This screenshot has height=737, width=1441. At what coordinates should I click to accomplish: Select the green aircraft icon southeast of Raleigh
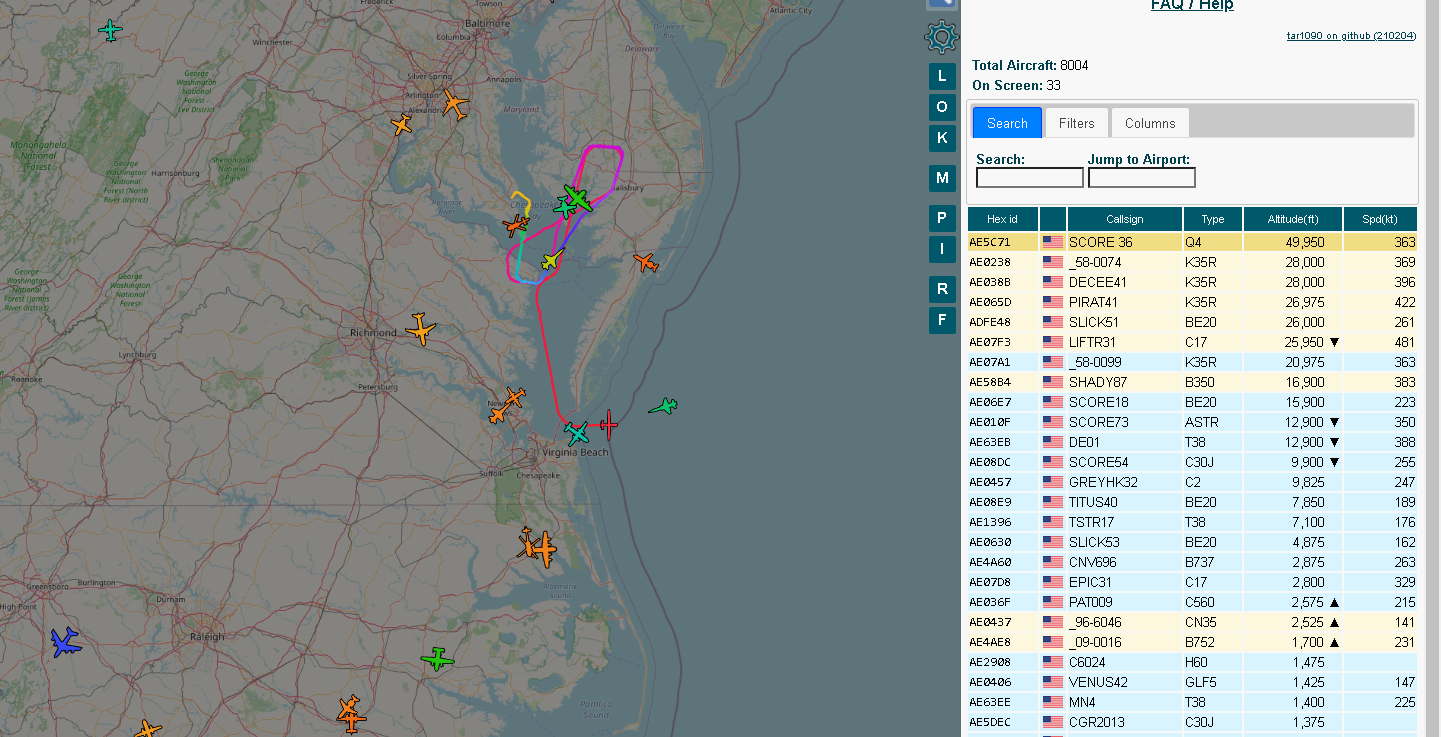point(437,659)
